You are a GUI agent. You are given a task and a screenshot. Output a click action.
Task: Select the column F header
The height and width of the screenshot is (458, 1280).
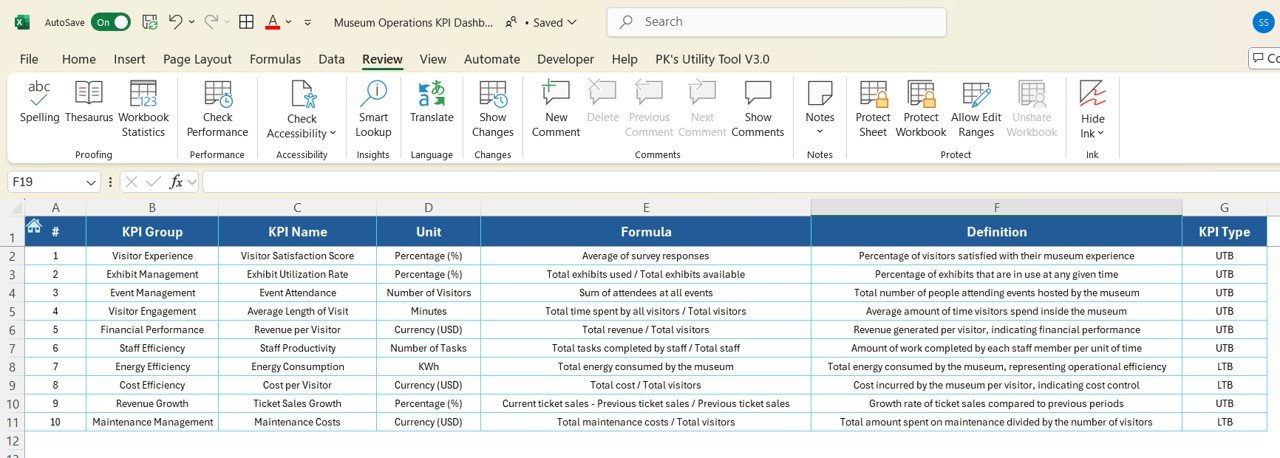(996, 207)
